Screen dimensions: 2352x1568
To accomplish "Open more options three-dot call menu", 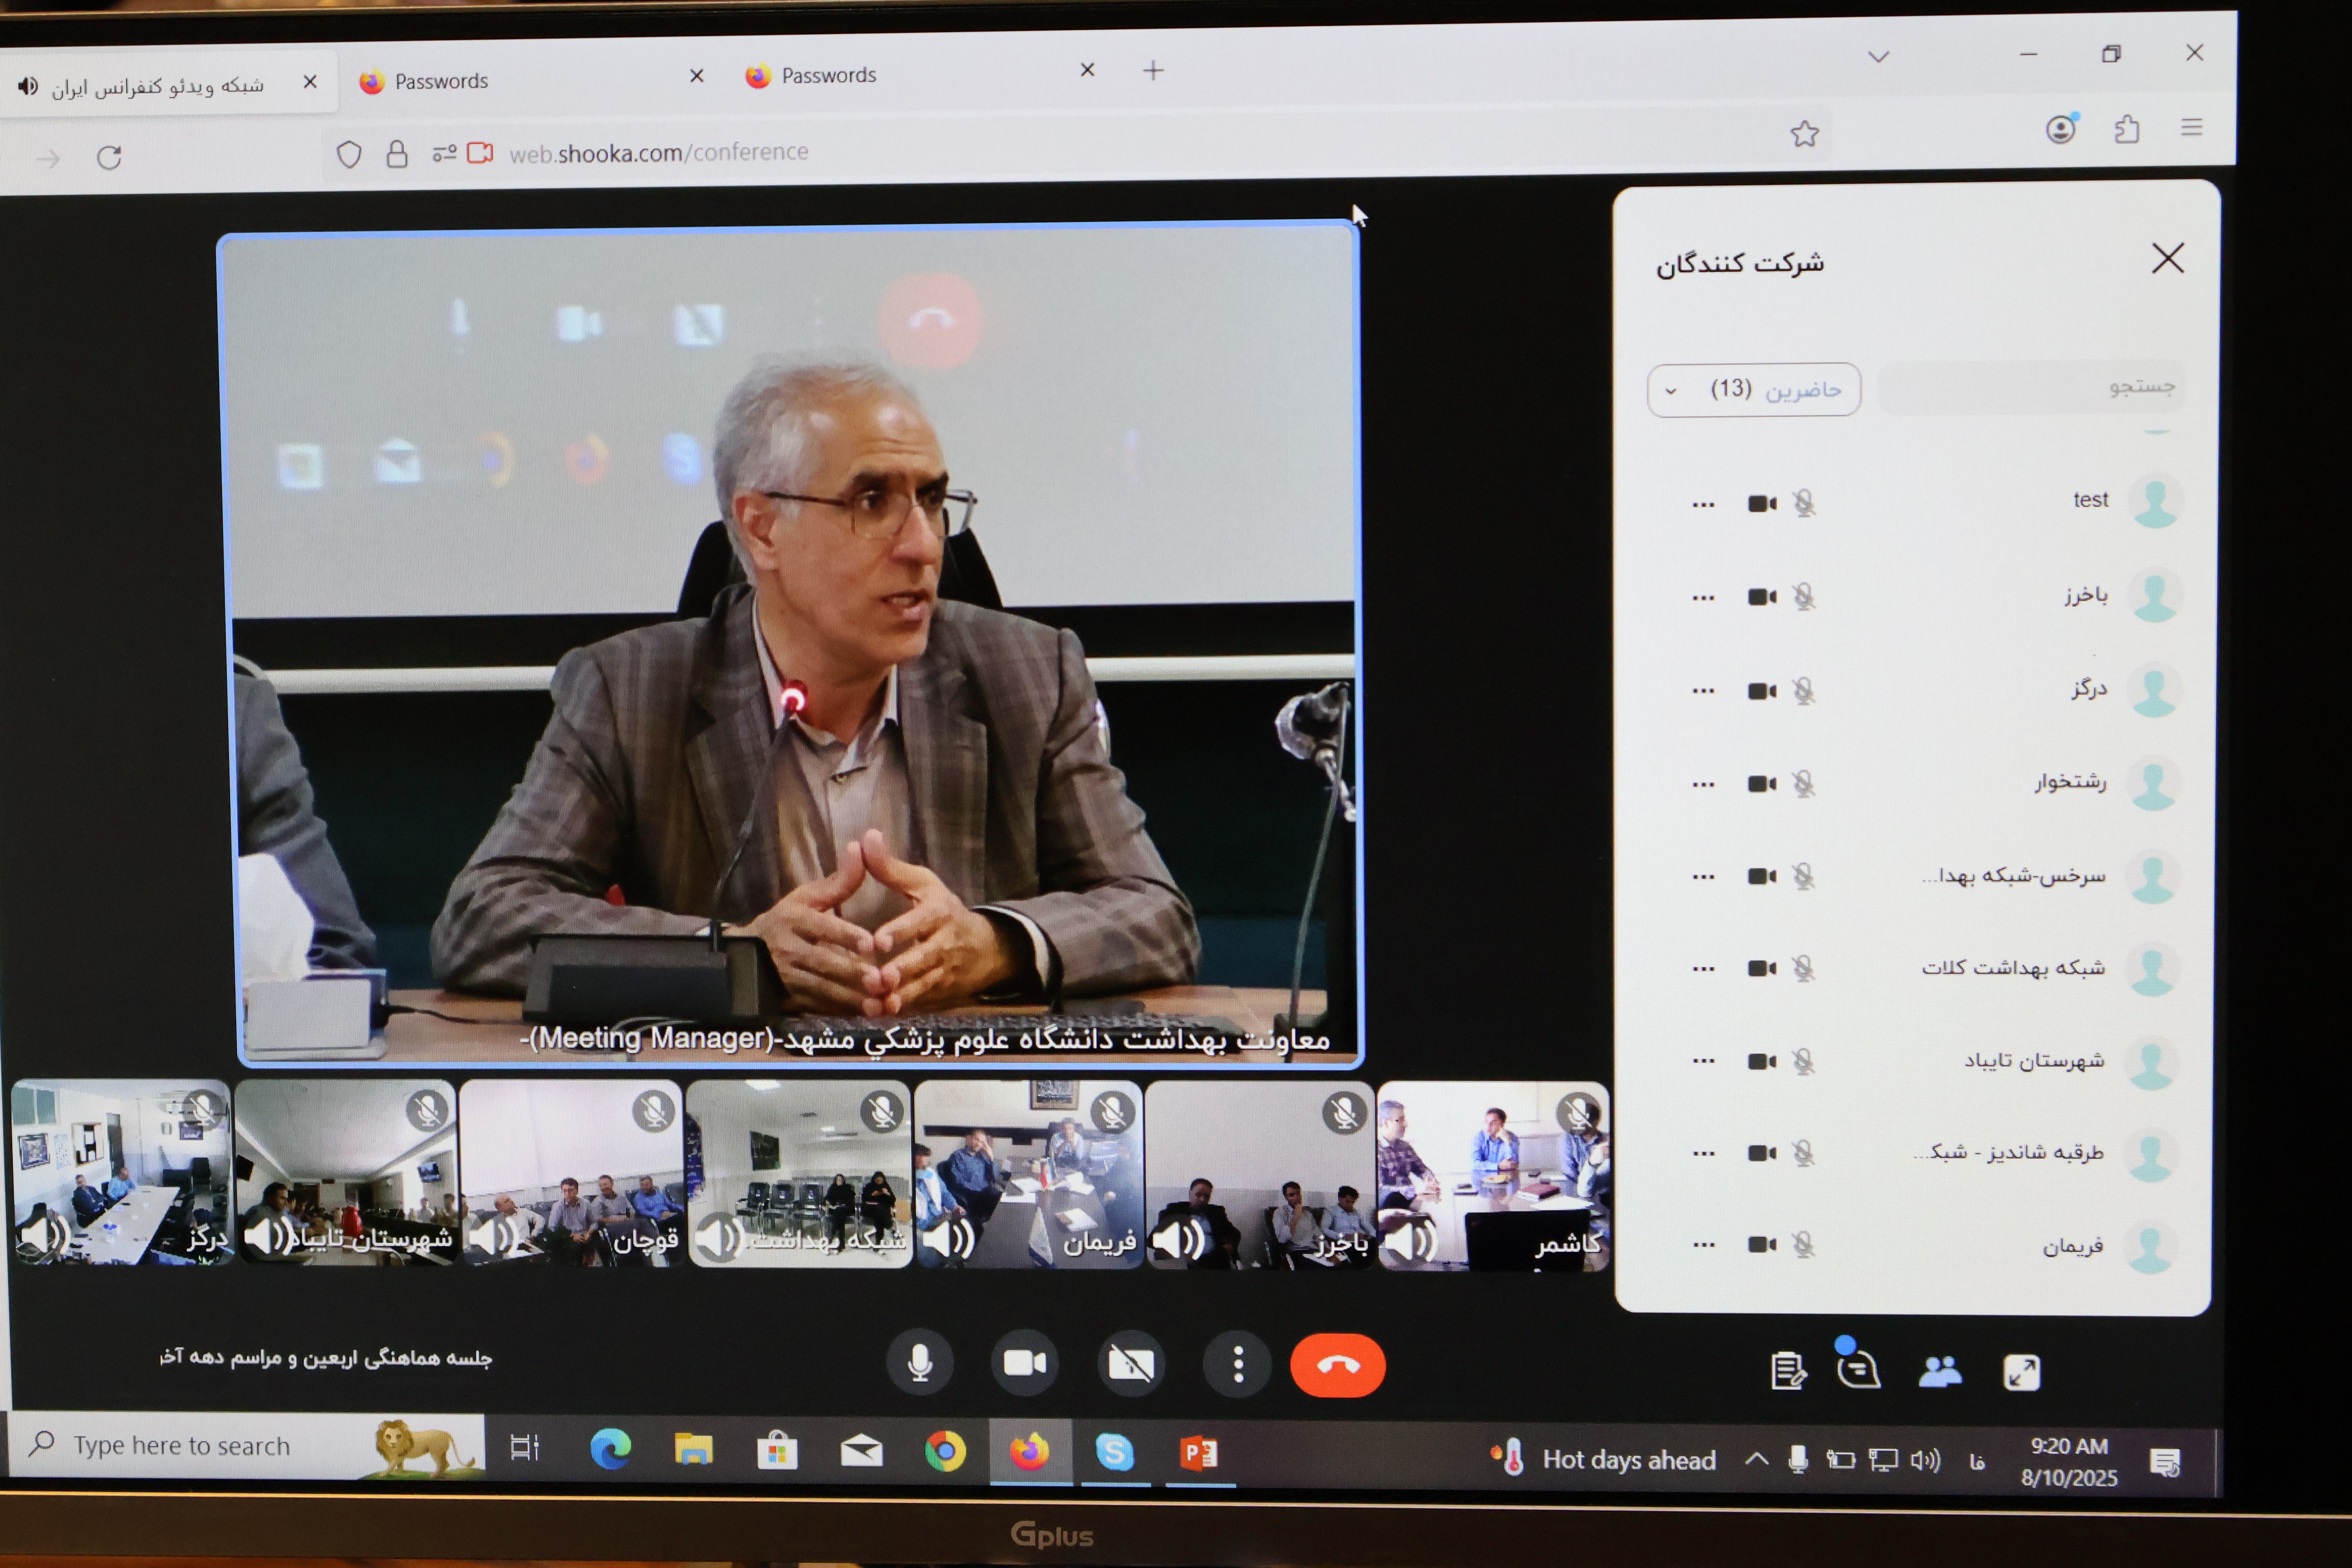I will coord(1237,1365).
